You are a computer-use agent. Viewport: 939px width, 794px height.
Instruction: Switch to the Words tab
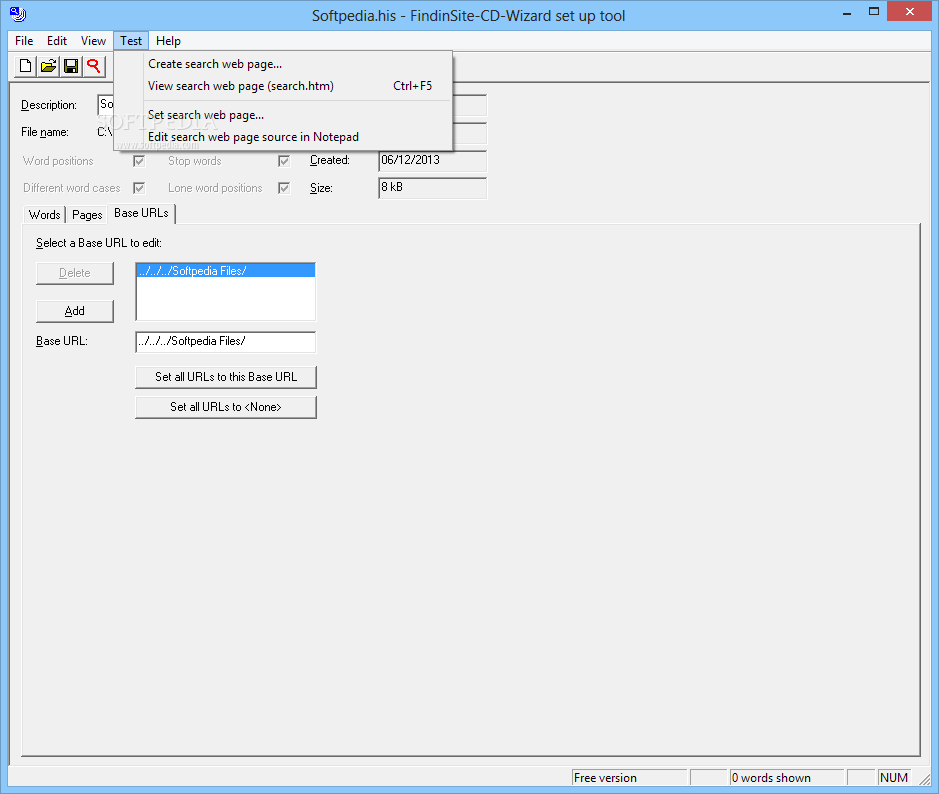(44, 215)
